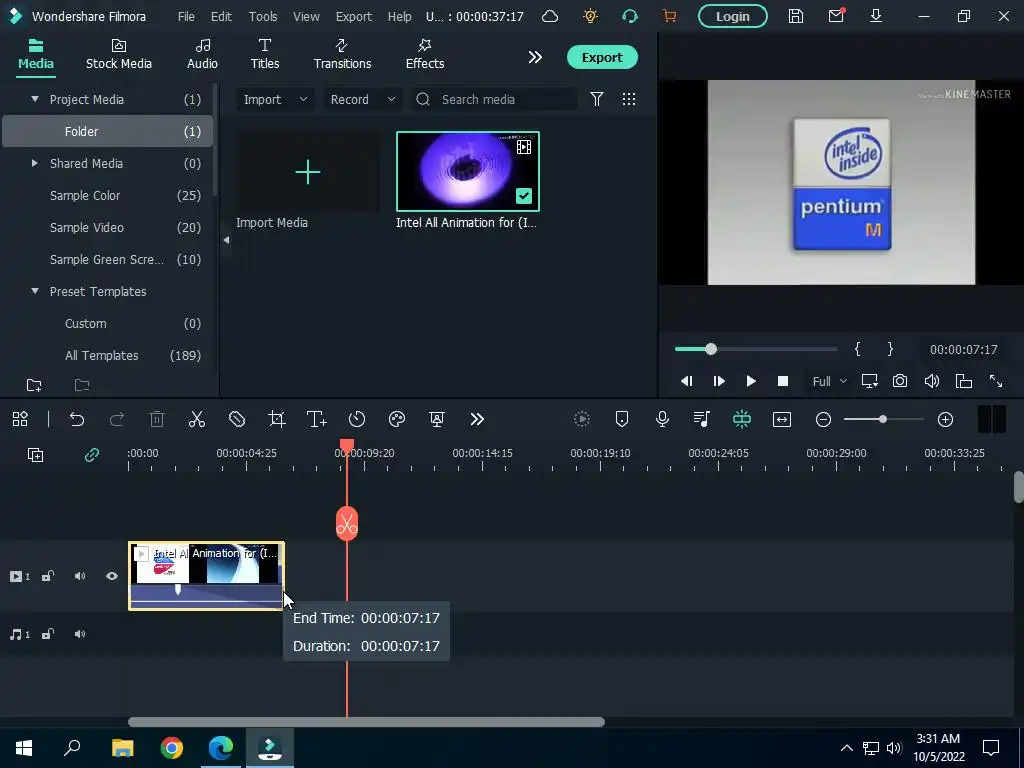Click the green Export button
The height and width of the screenshot is (768, 1024).
pyautogui.click(x=602, y=57)
